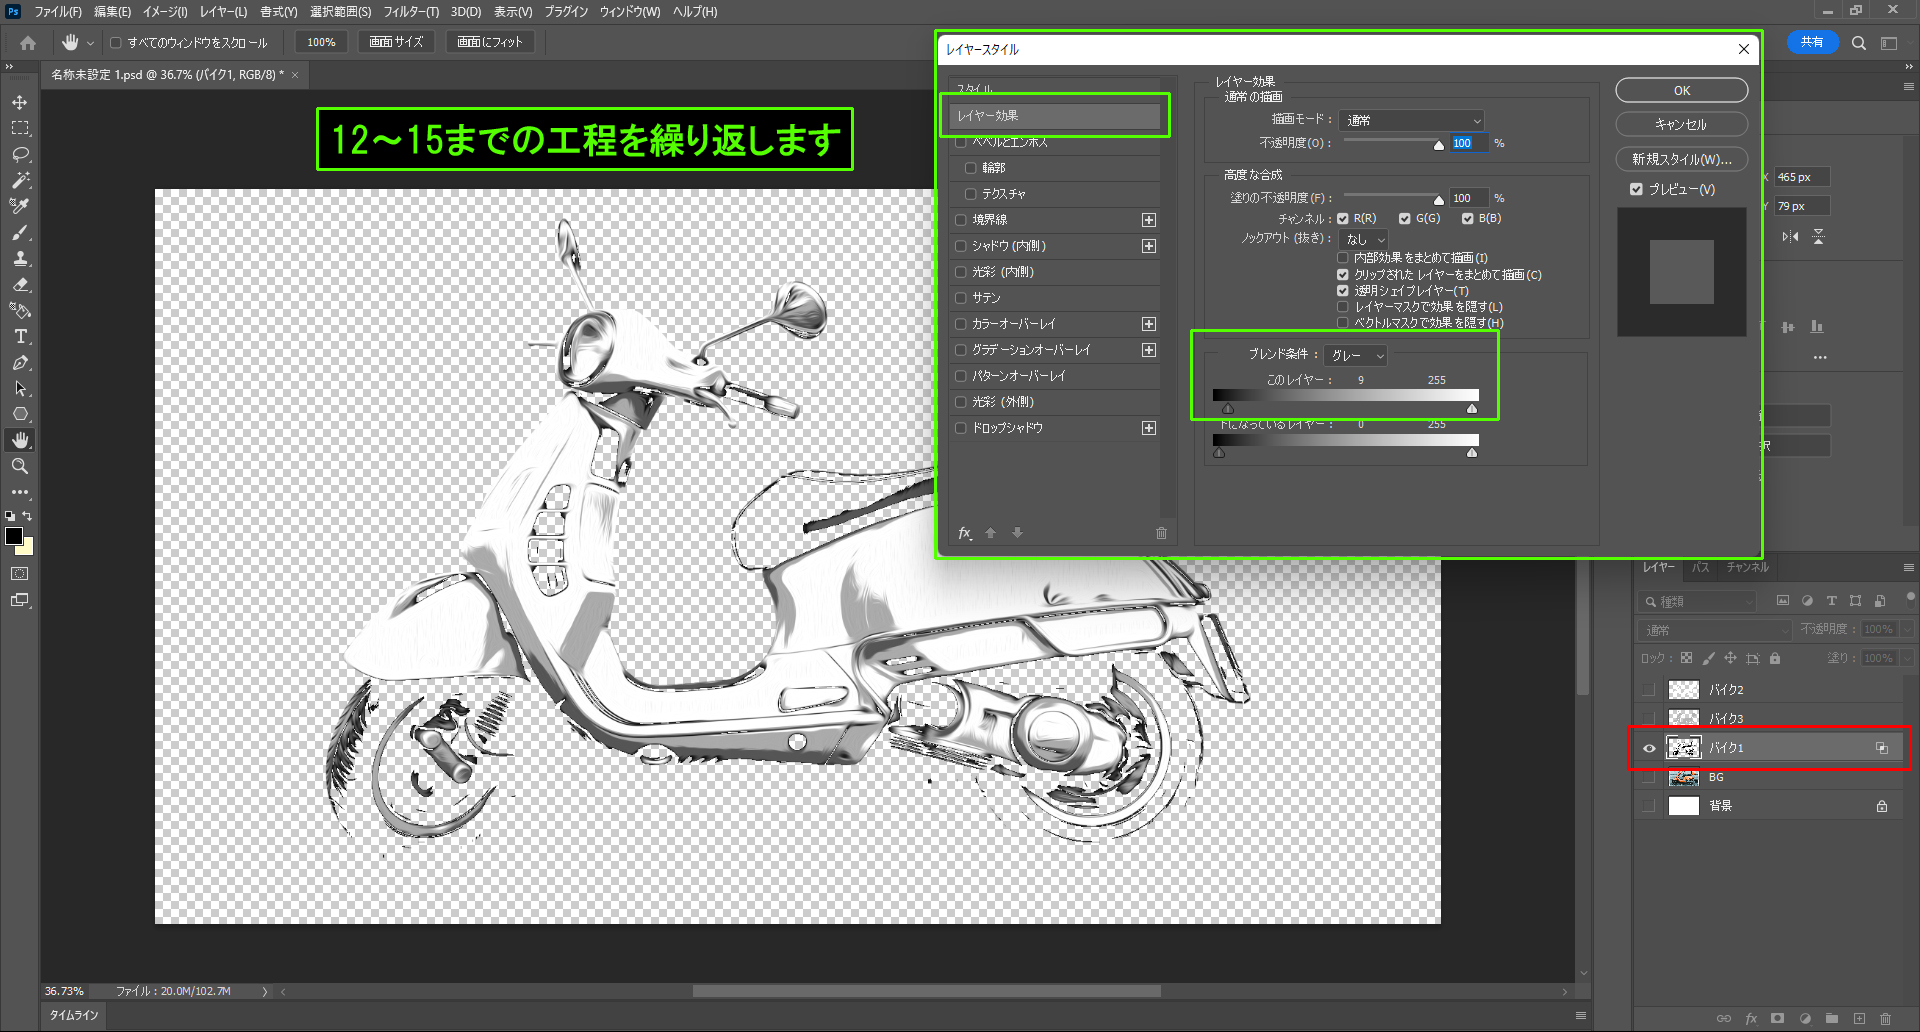Viewport: 1920px width, 1032px height.
Task: Open the ノックアウト dropdown
Action: pos(1363,239)
